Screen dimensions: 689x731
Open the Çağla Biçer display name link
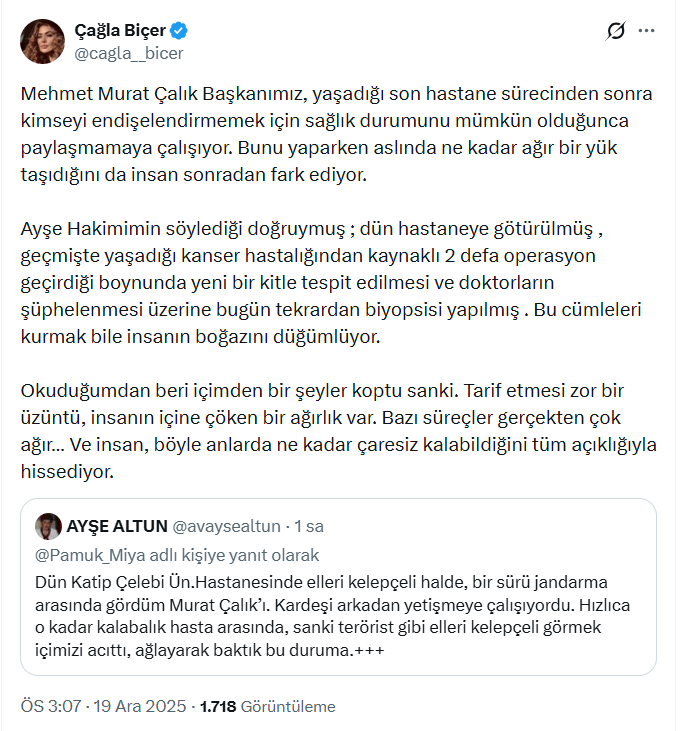click(x=120, y=28)
